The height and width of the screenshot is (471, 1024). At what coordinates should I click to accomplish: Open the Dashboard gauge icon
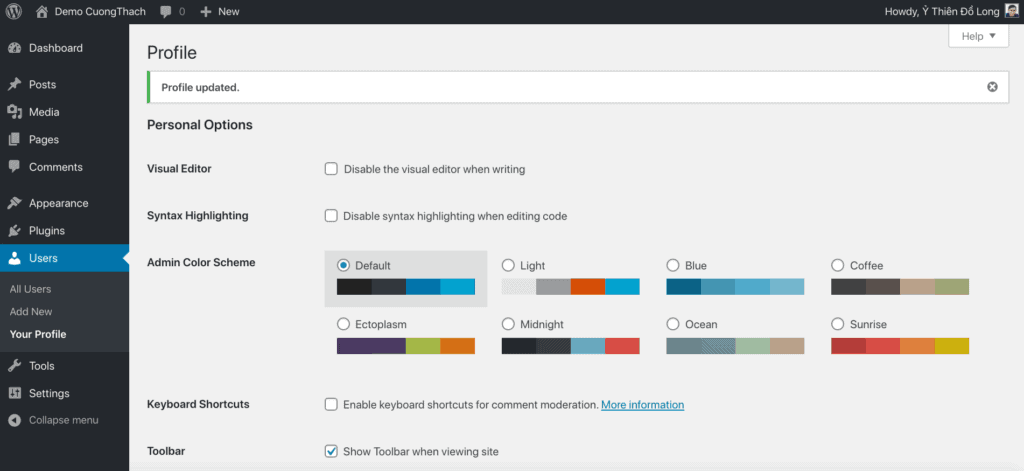point(14,48)
